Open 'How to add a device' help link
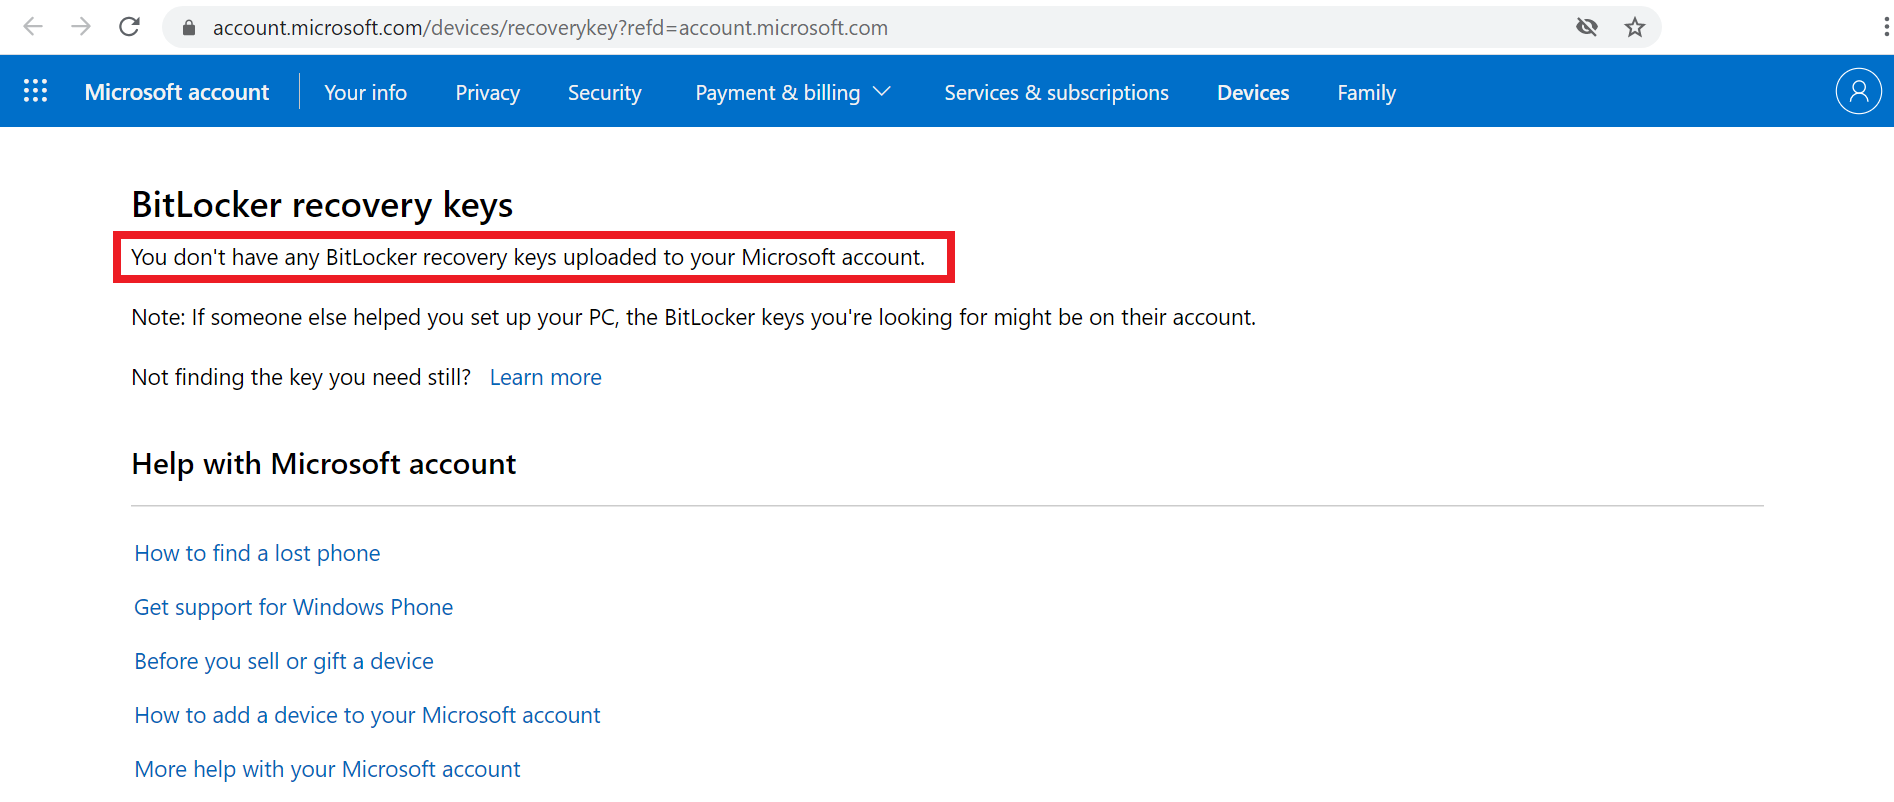This screenshot has height=802, width=1894. [x=368, y=715]
